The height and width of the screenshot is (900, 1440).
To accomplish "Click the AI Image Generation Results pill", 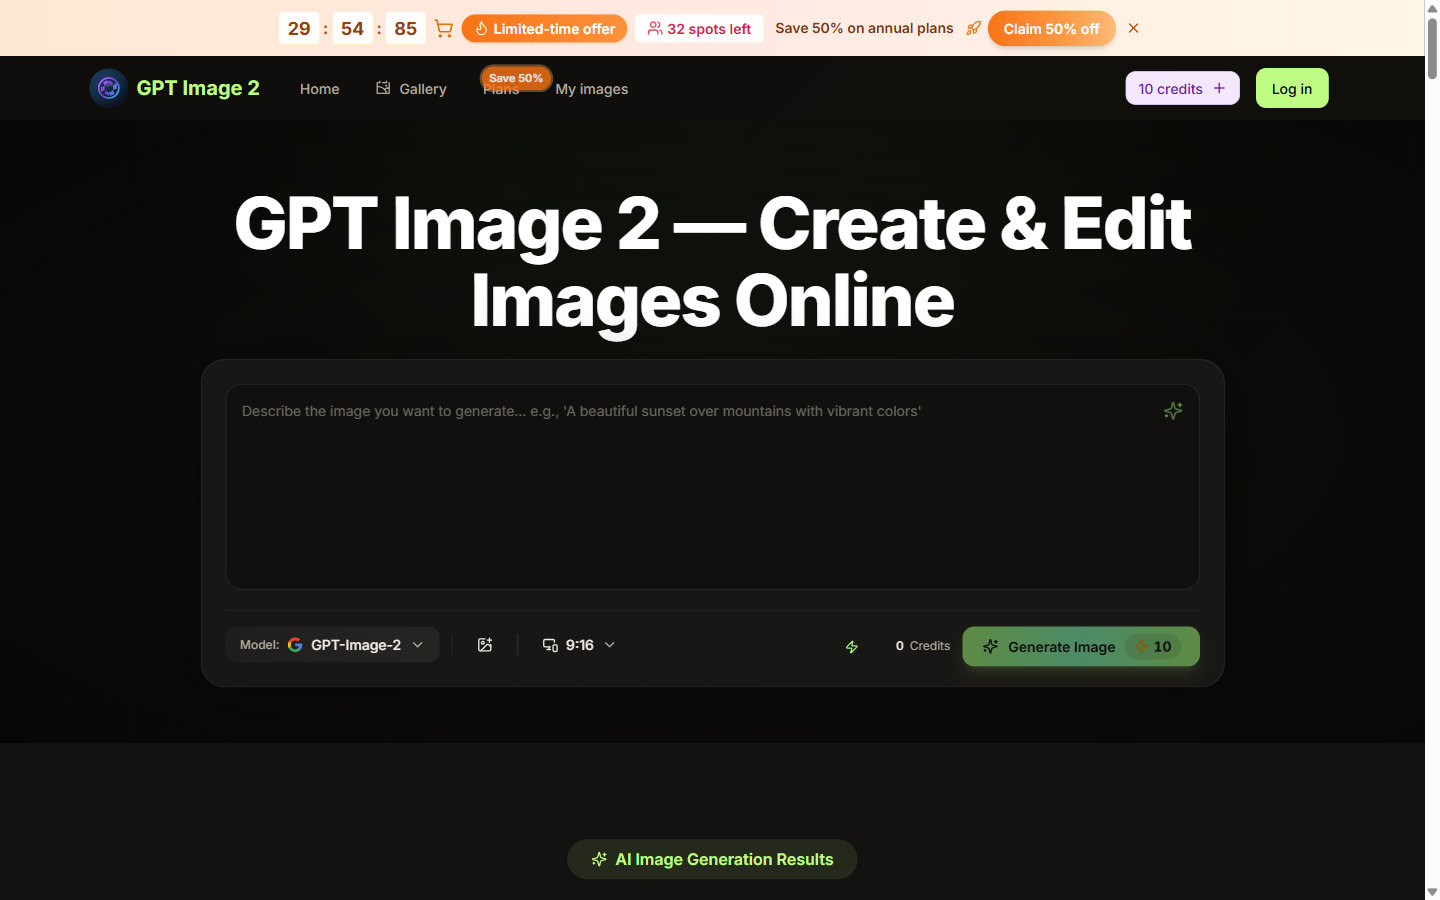I will coord(712,859).
